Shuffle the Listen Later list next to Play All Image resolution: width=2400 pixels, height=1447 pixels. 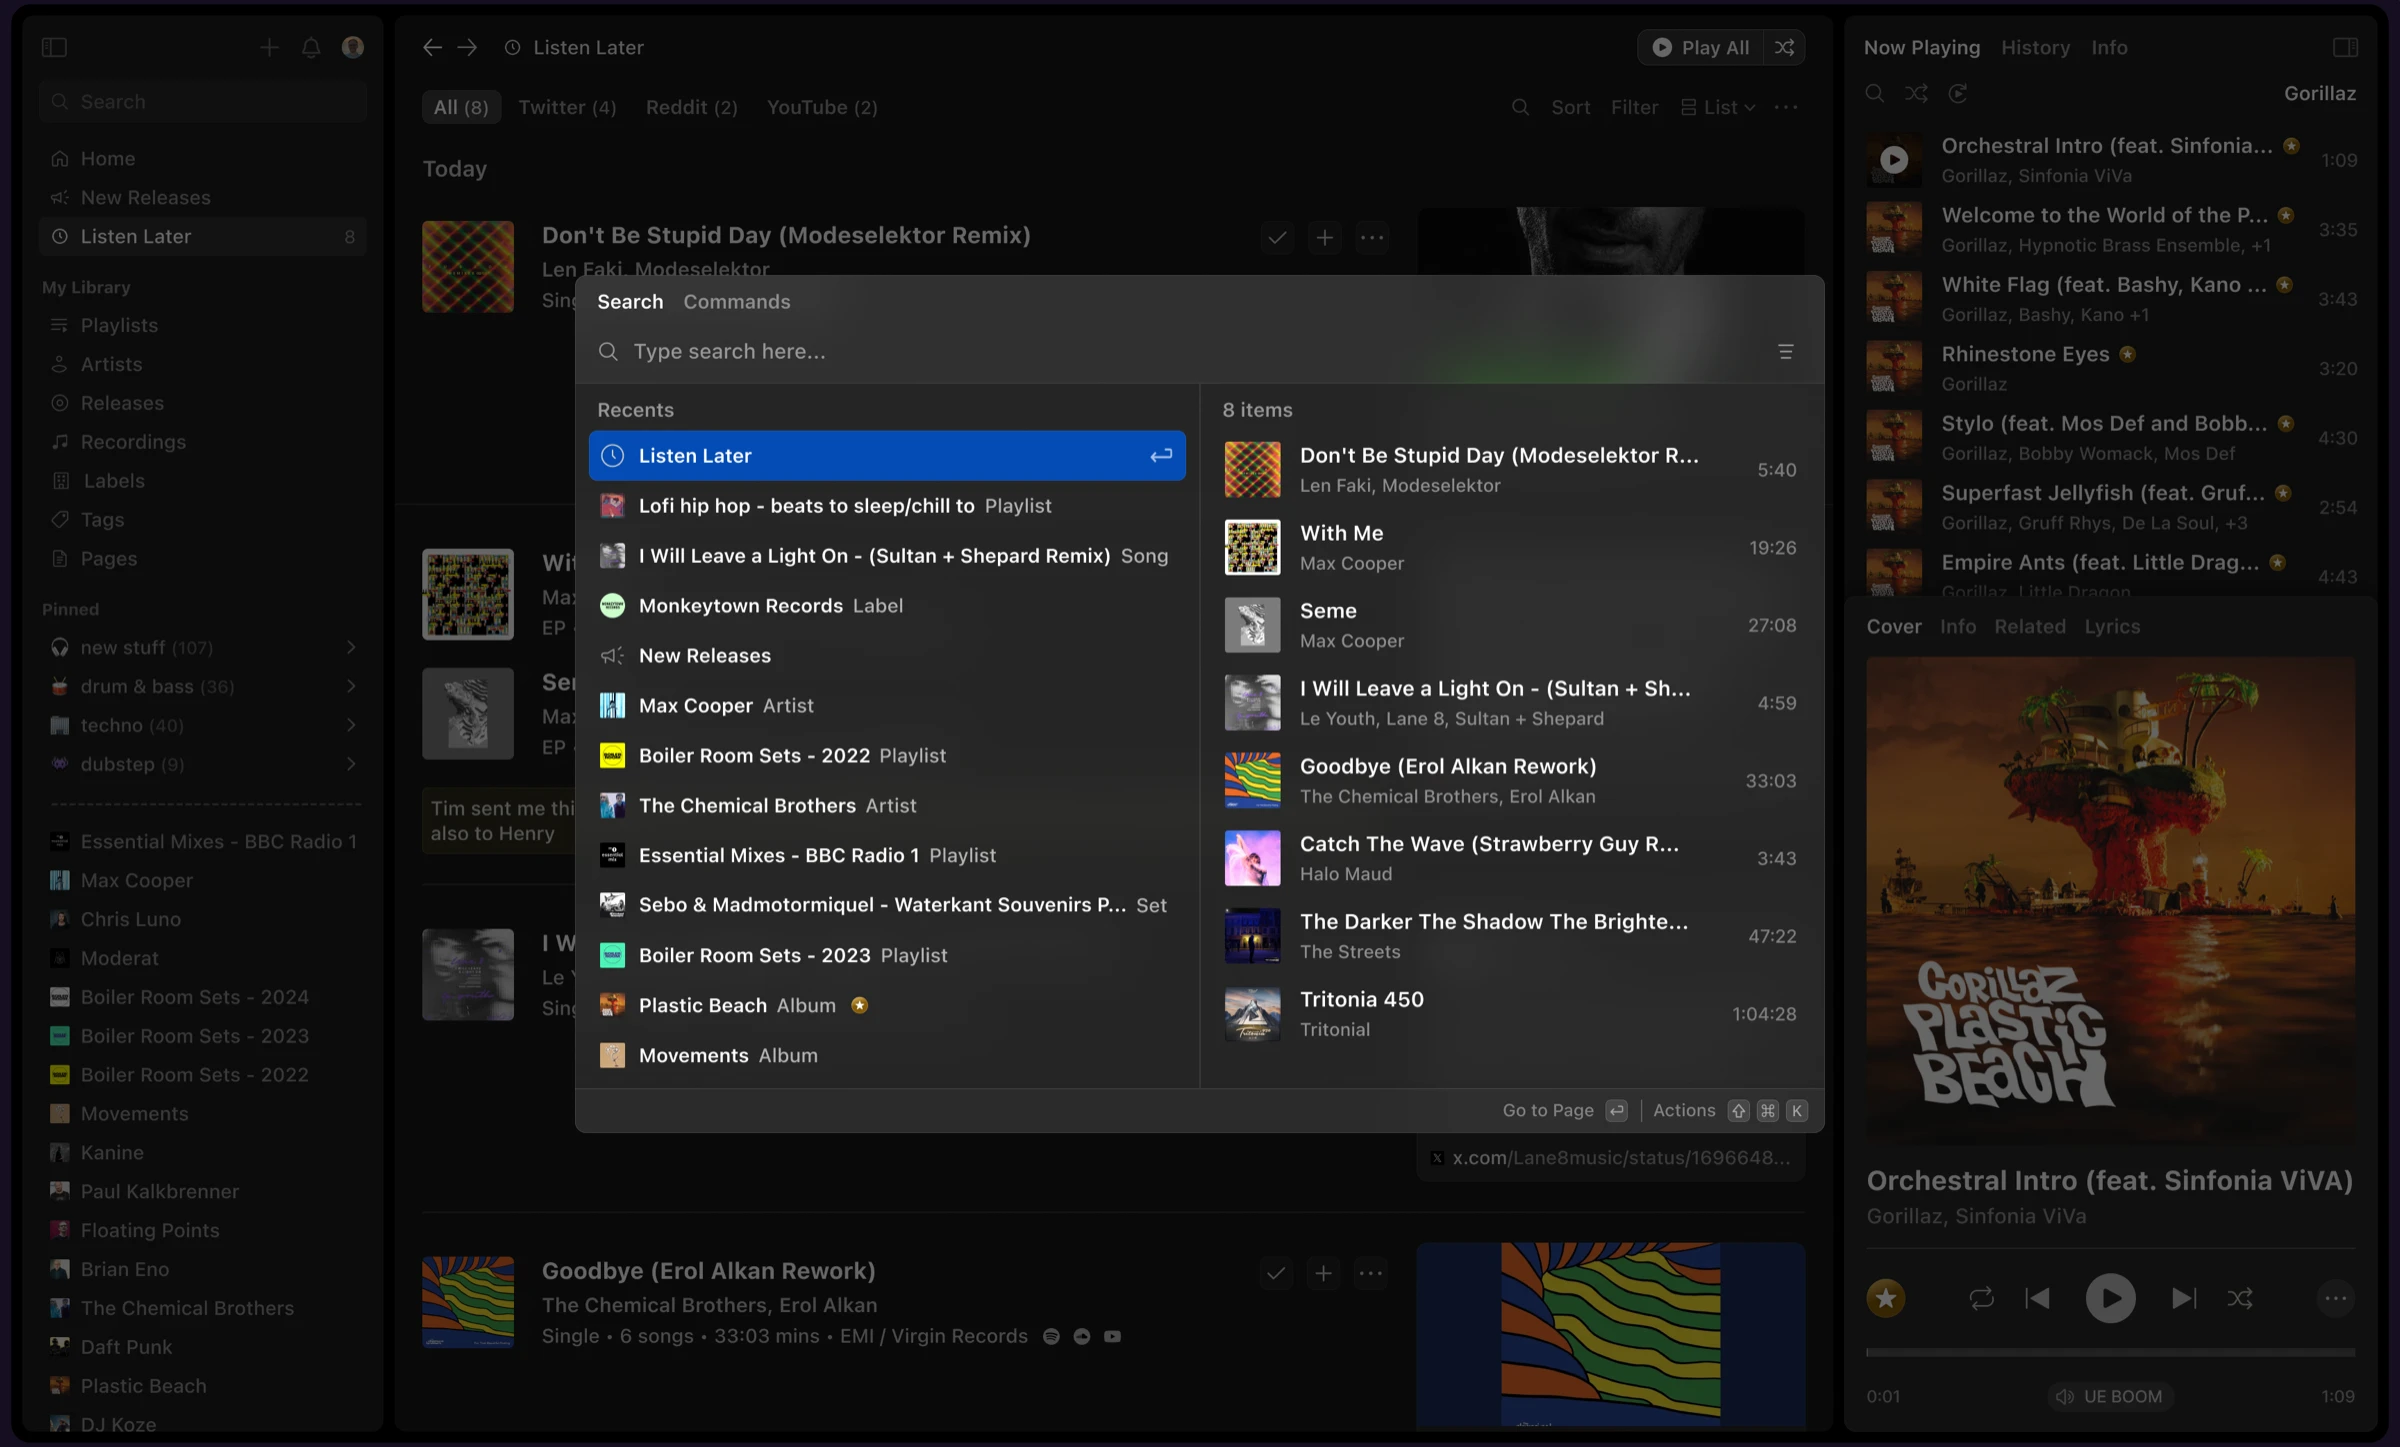pos(1784,47)
